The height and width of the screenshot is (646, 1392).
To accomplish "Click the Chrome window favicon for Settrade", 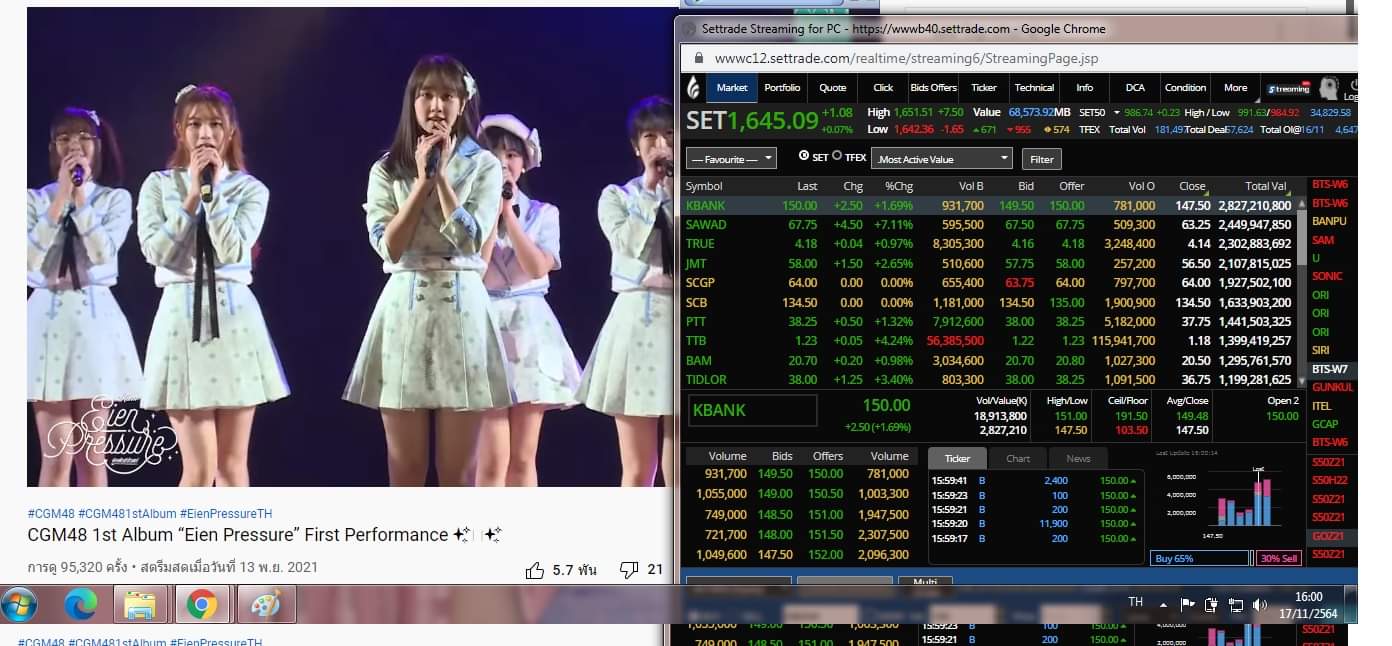I will pyautogui.click(x=689, y=29).
